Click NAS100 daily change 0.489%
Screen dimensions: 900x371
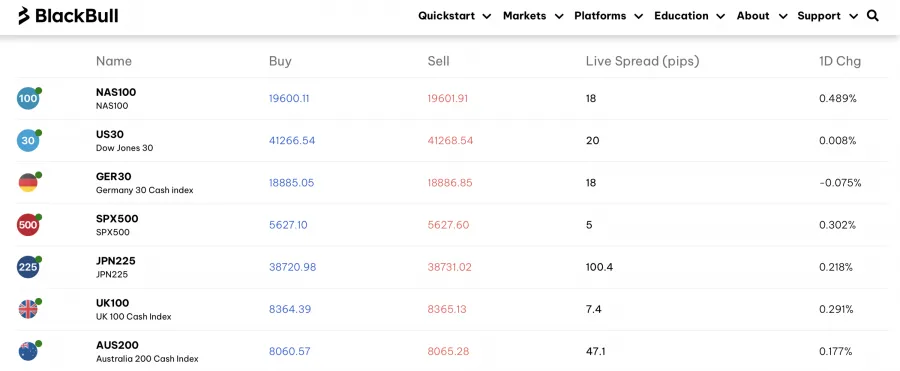pos(838,98)
